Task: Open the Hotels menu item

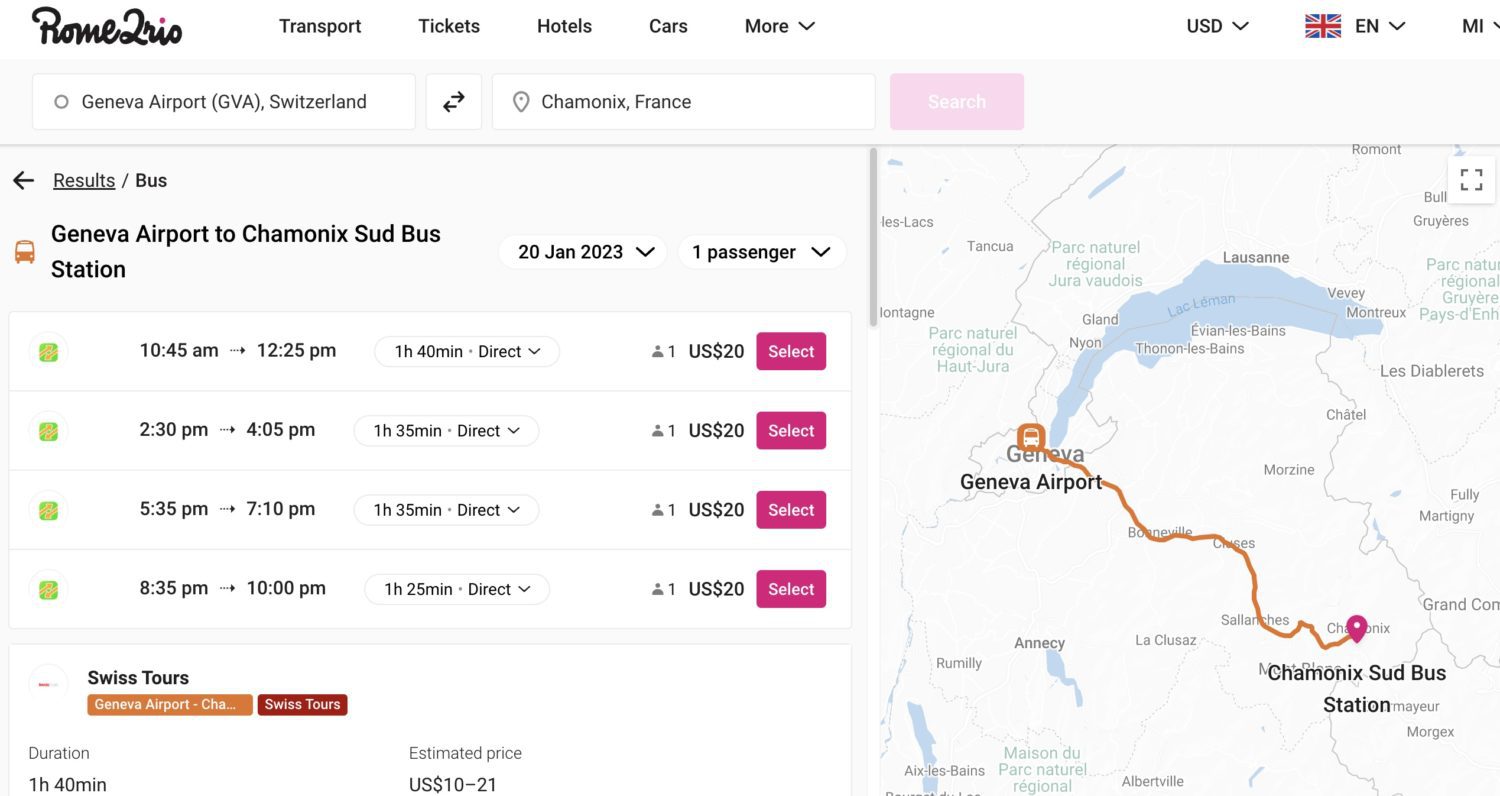Action: [x=564, y=27]
